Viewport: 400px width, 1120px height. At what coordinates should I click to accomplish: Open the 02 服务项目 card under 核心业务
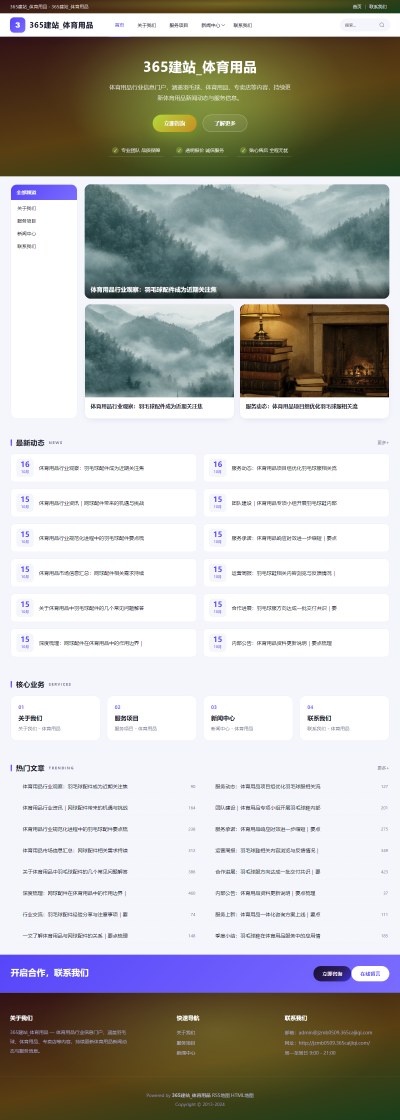(151, 718)
